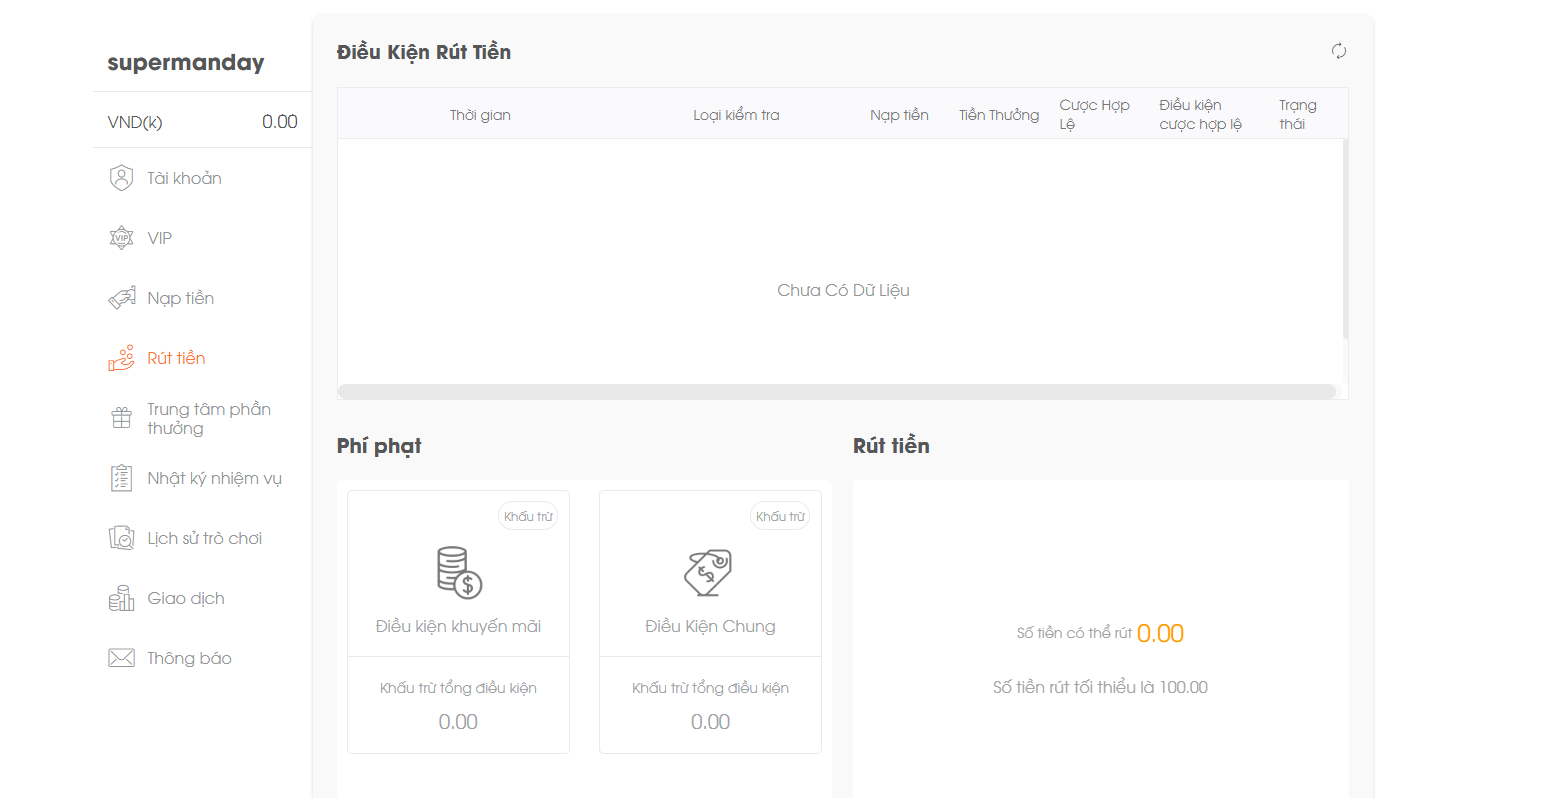Click the VIP badge icon
This screenshot has height=798, width=1560.
point(121,238)
